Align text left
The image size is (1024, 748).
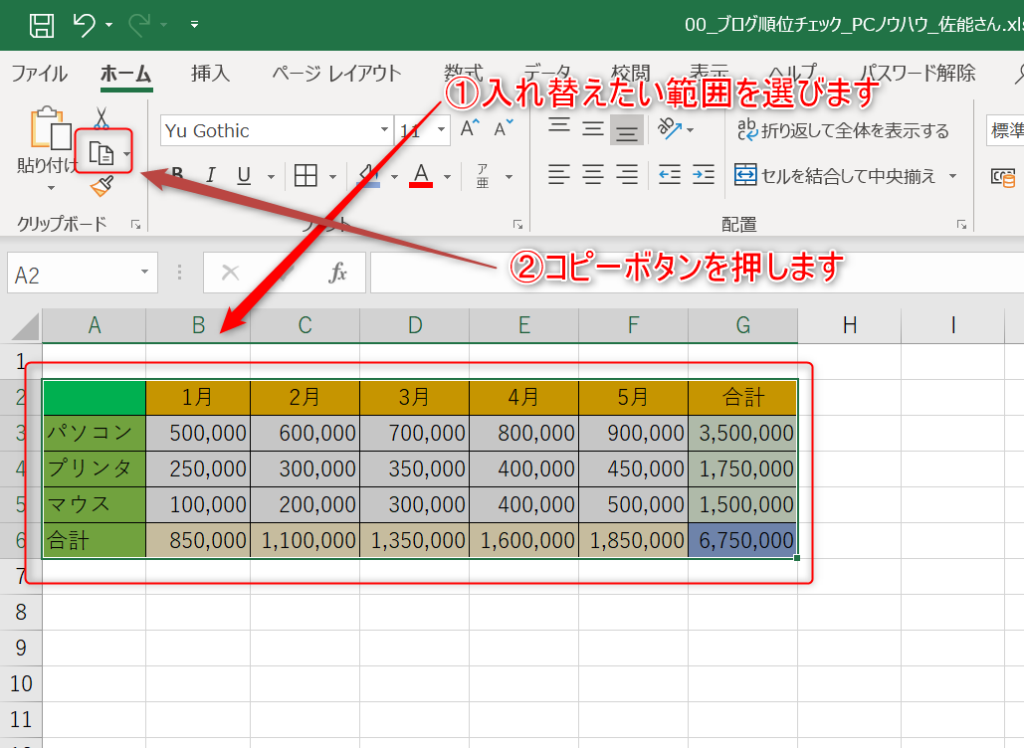[559, 175]
